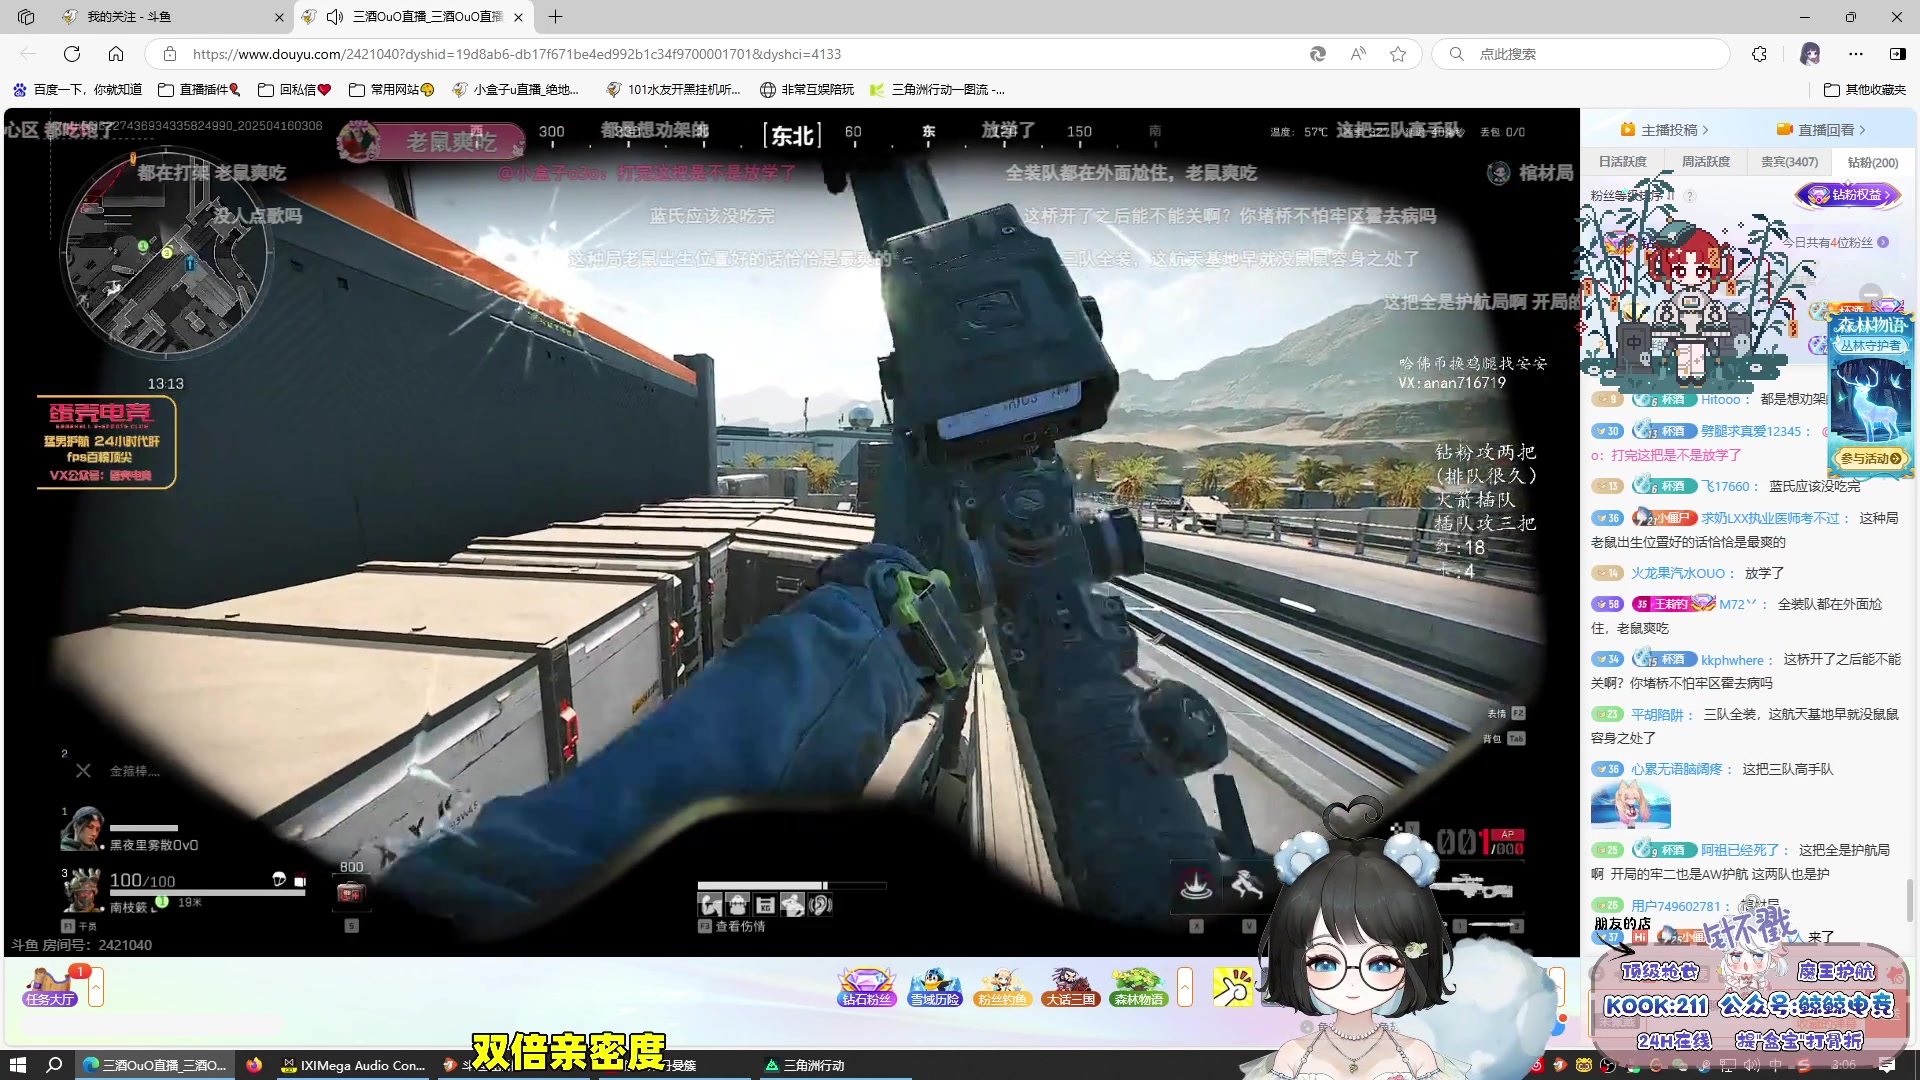Add this page to favorites with the star icon

[x=1398, y=54]
